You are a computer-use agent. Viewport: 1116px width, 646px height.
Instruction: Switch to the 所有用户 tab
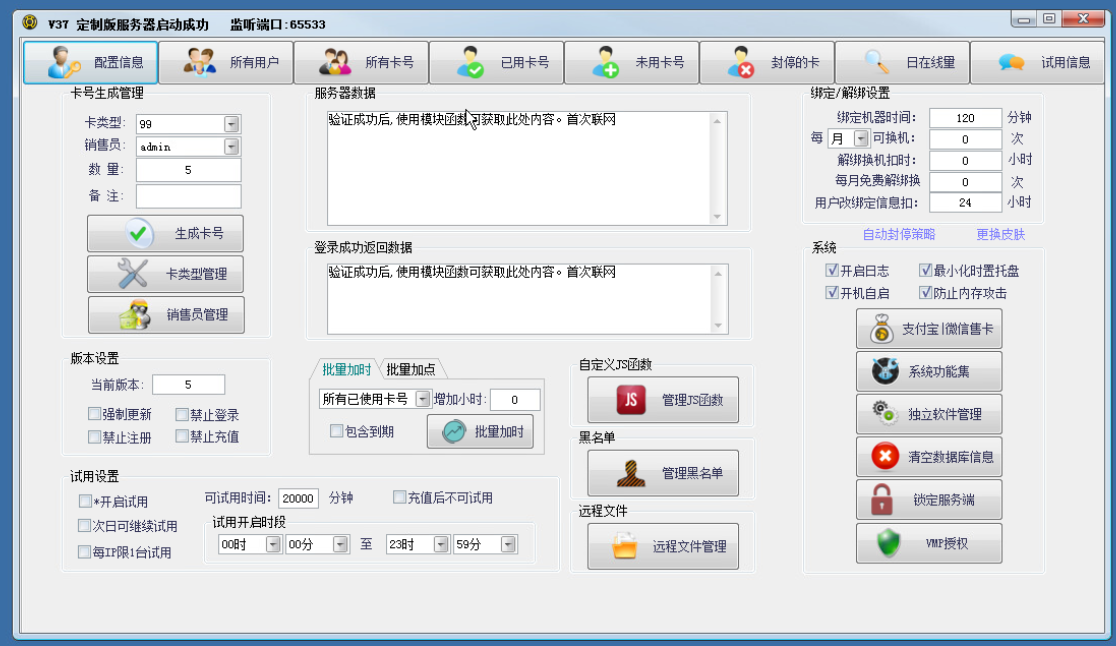point(226,63)
